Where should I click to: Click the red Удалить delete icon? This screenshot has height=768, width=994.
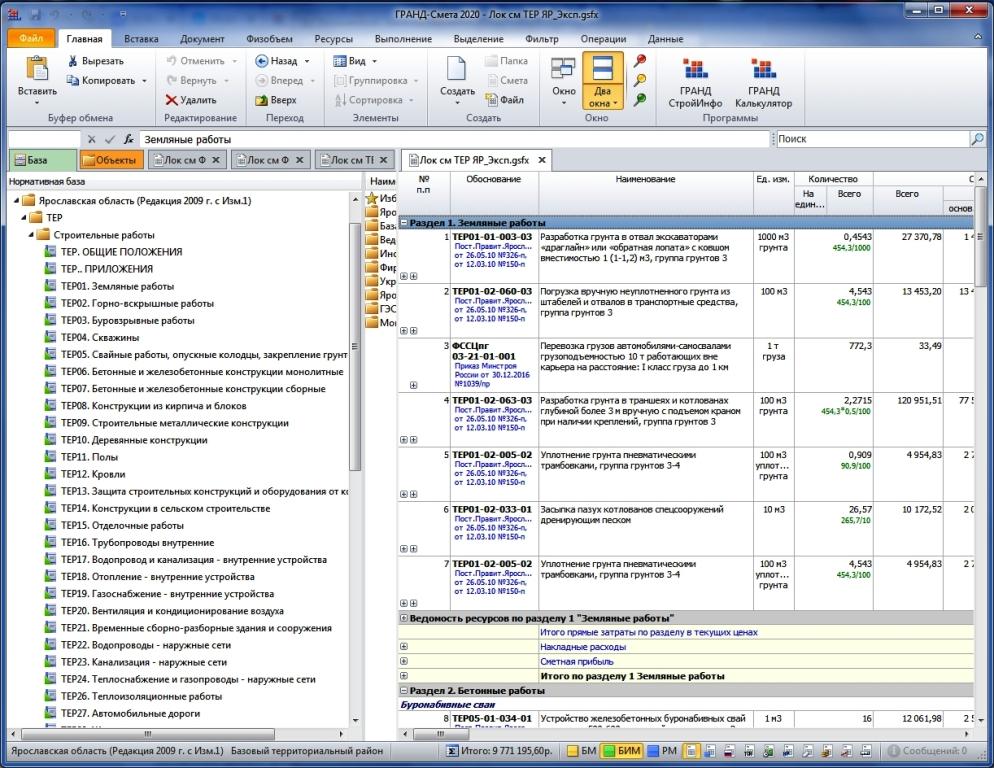tap(171, 100)
